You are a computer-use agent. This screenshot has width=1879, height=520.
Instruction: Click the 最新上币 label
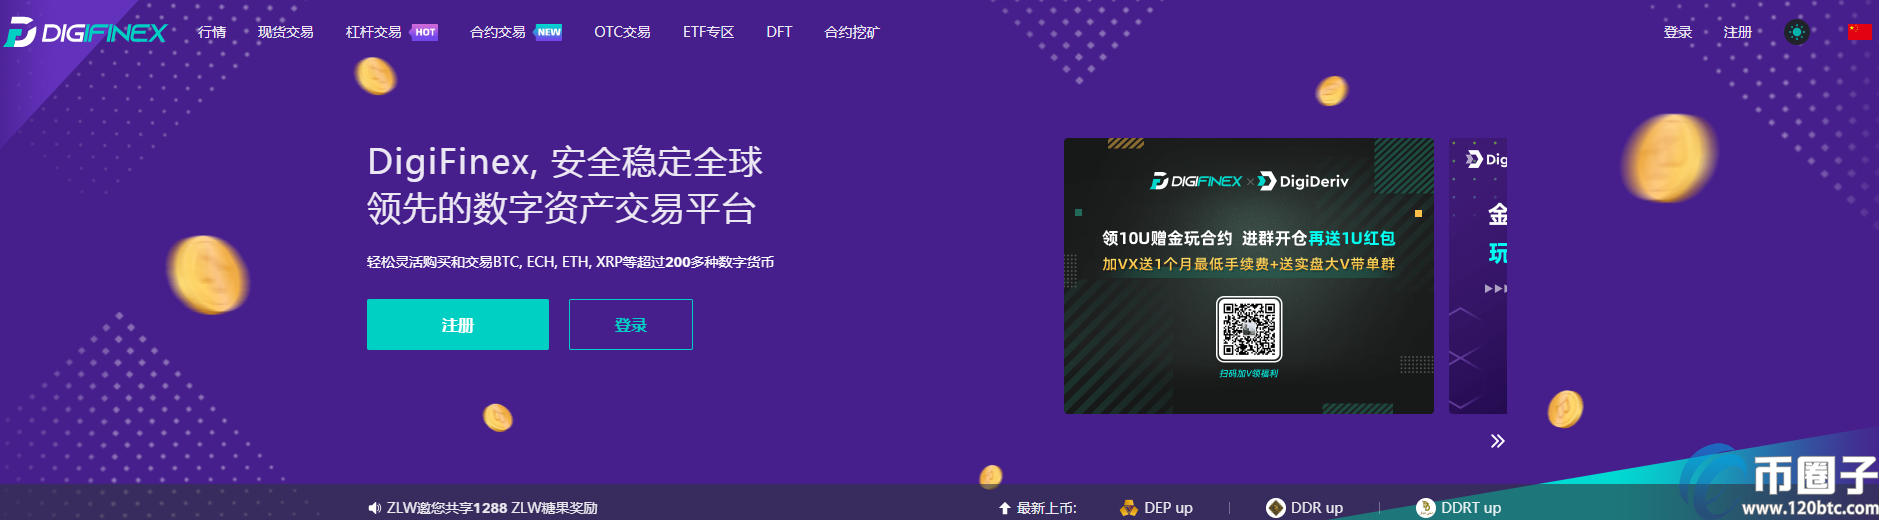(x=1047, y=508)
